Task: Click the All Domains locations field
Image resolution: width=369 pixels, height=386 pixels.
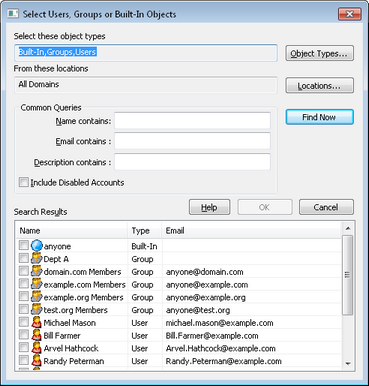Action: point(146,85)
